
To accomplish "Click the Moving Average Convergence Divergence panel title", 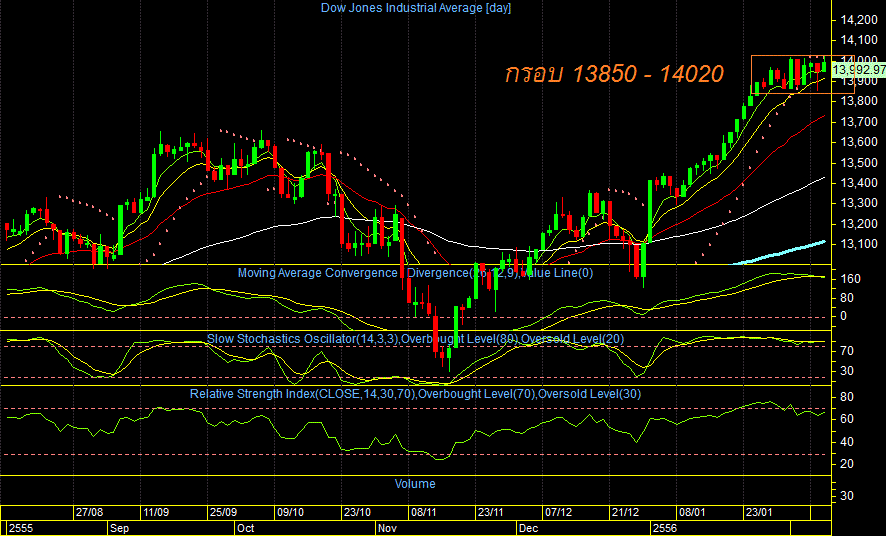I will [x=415, y=273].
